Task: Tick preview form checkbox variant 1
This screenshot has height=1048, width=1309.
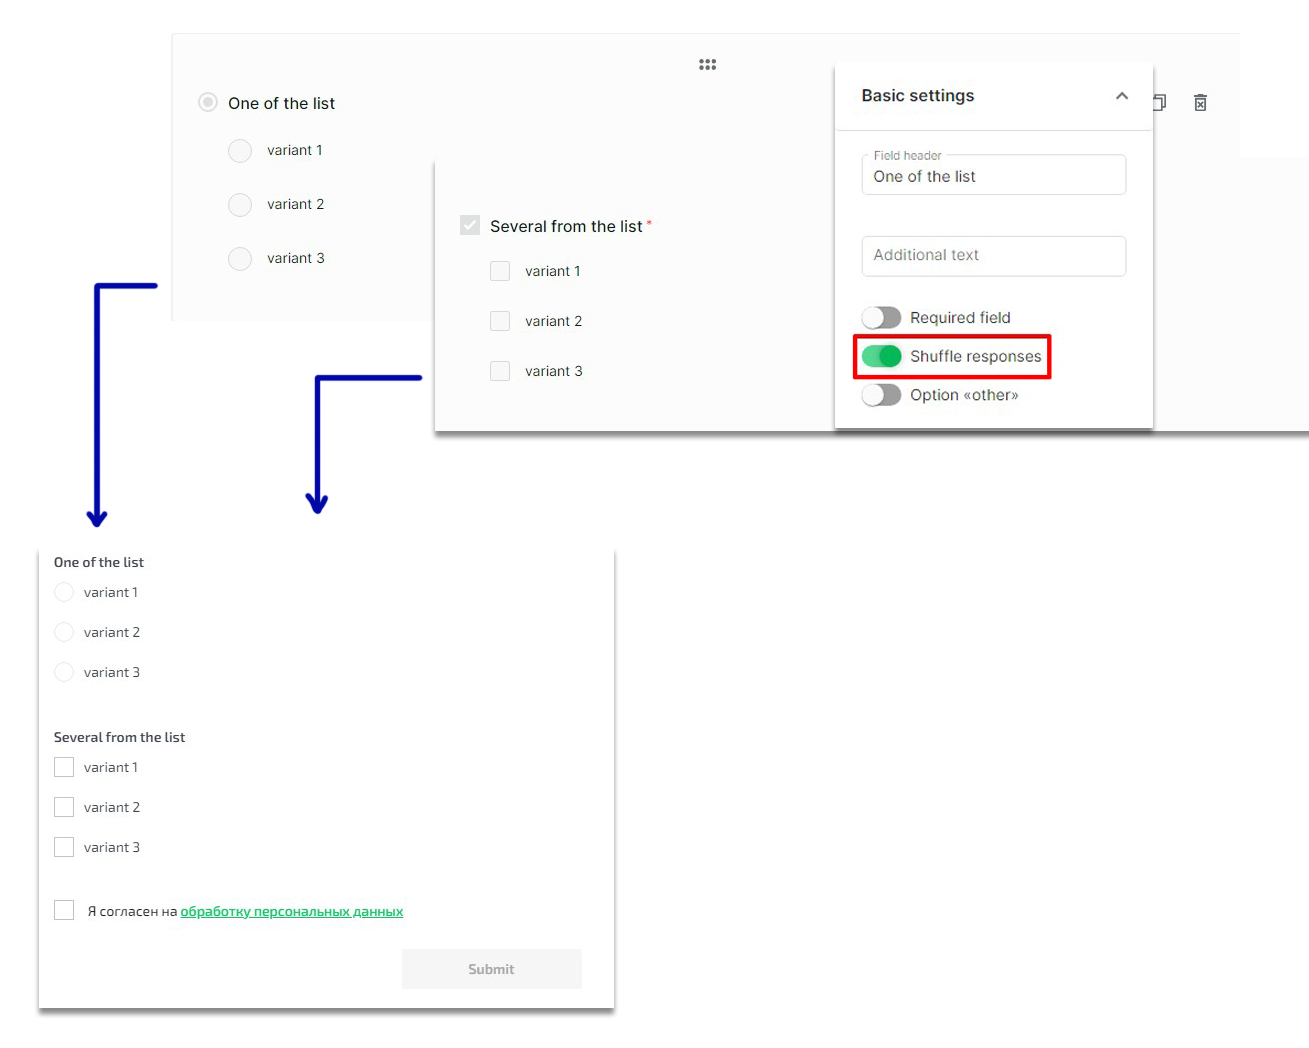Action: [64, 767]
